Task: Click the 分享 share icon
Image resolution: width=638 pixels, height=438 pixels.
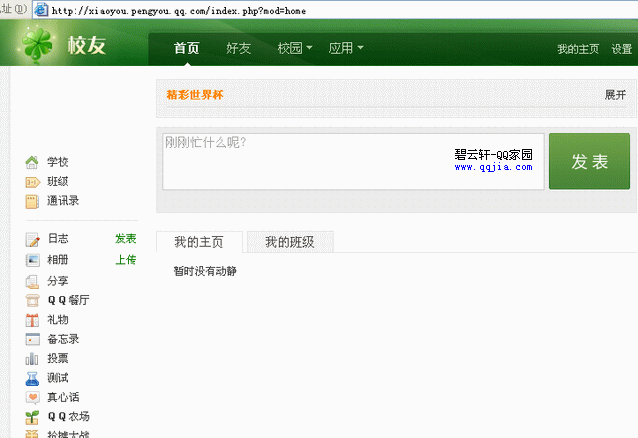Action: [x=32, y=281]
